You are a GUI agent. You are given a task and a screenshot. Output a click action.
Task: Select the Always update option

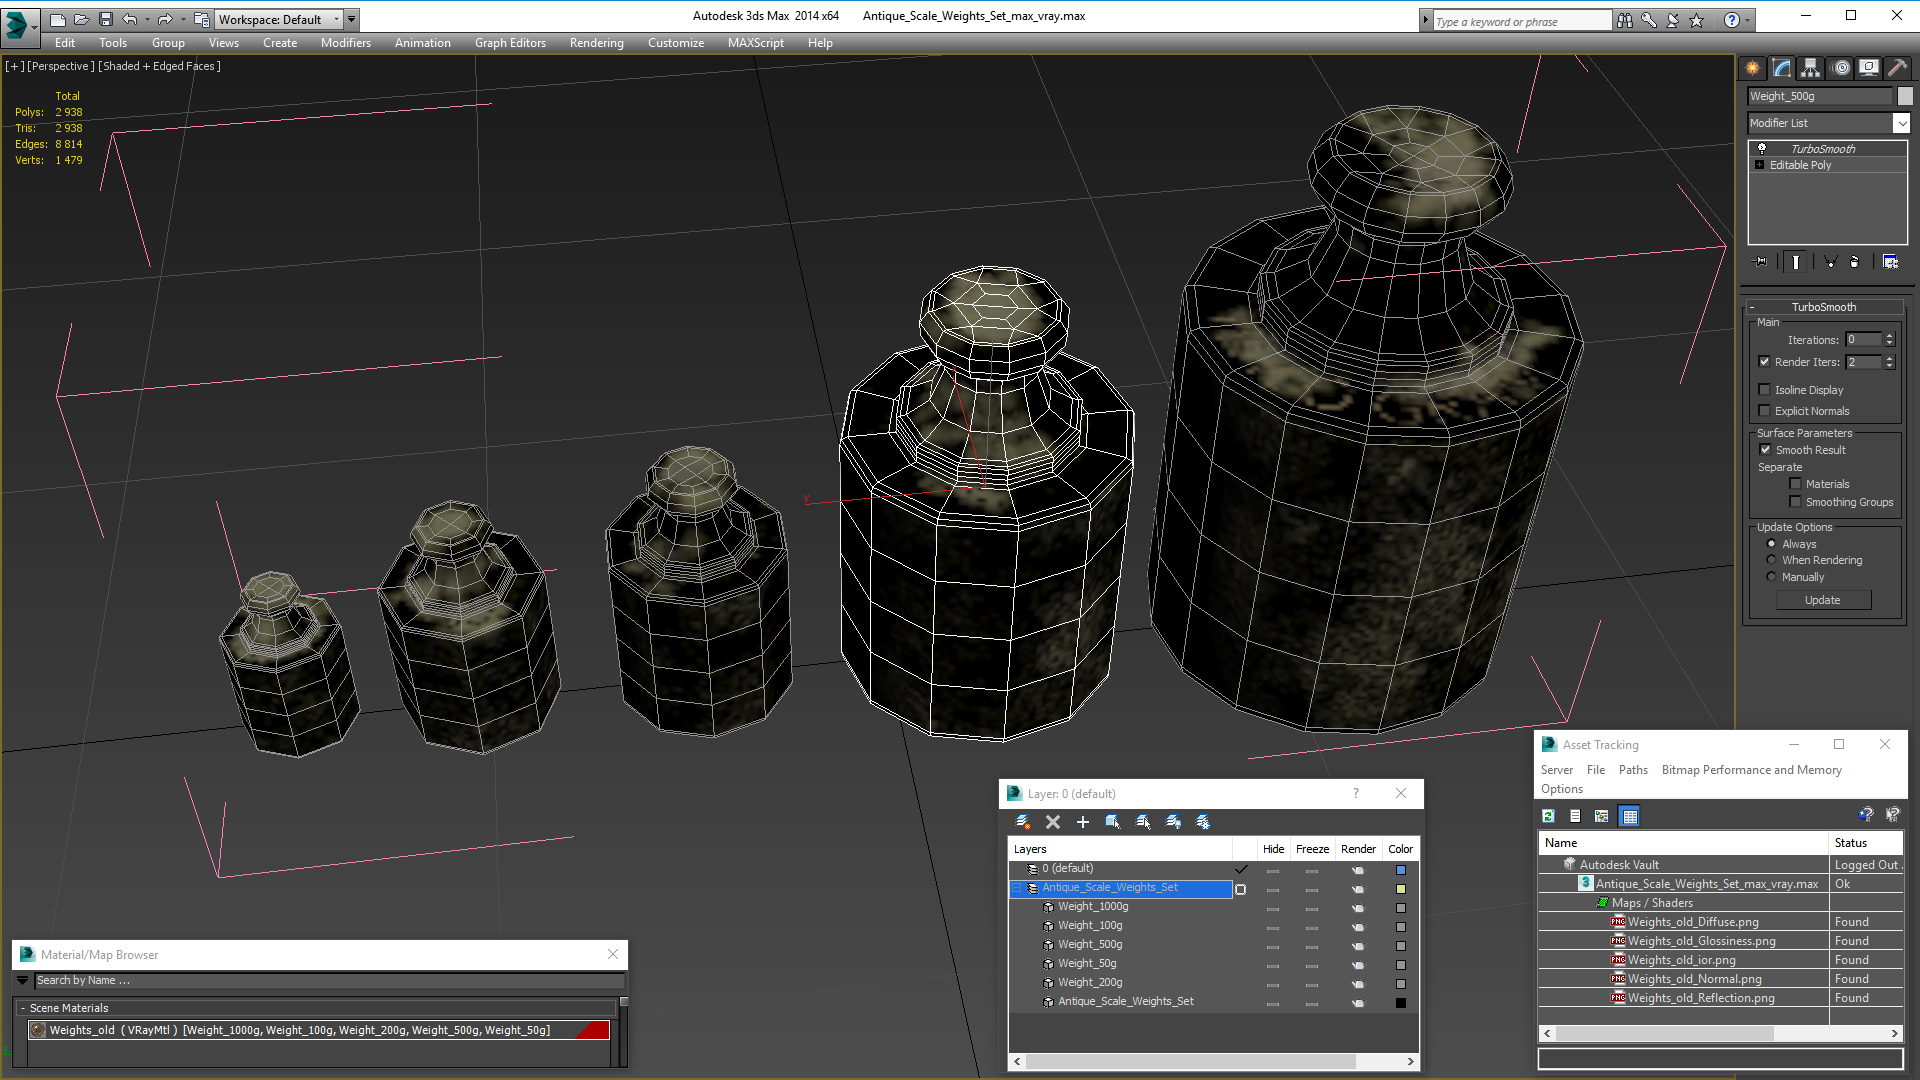pos(1772,544)
